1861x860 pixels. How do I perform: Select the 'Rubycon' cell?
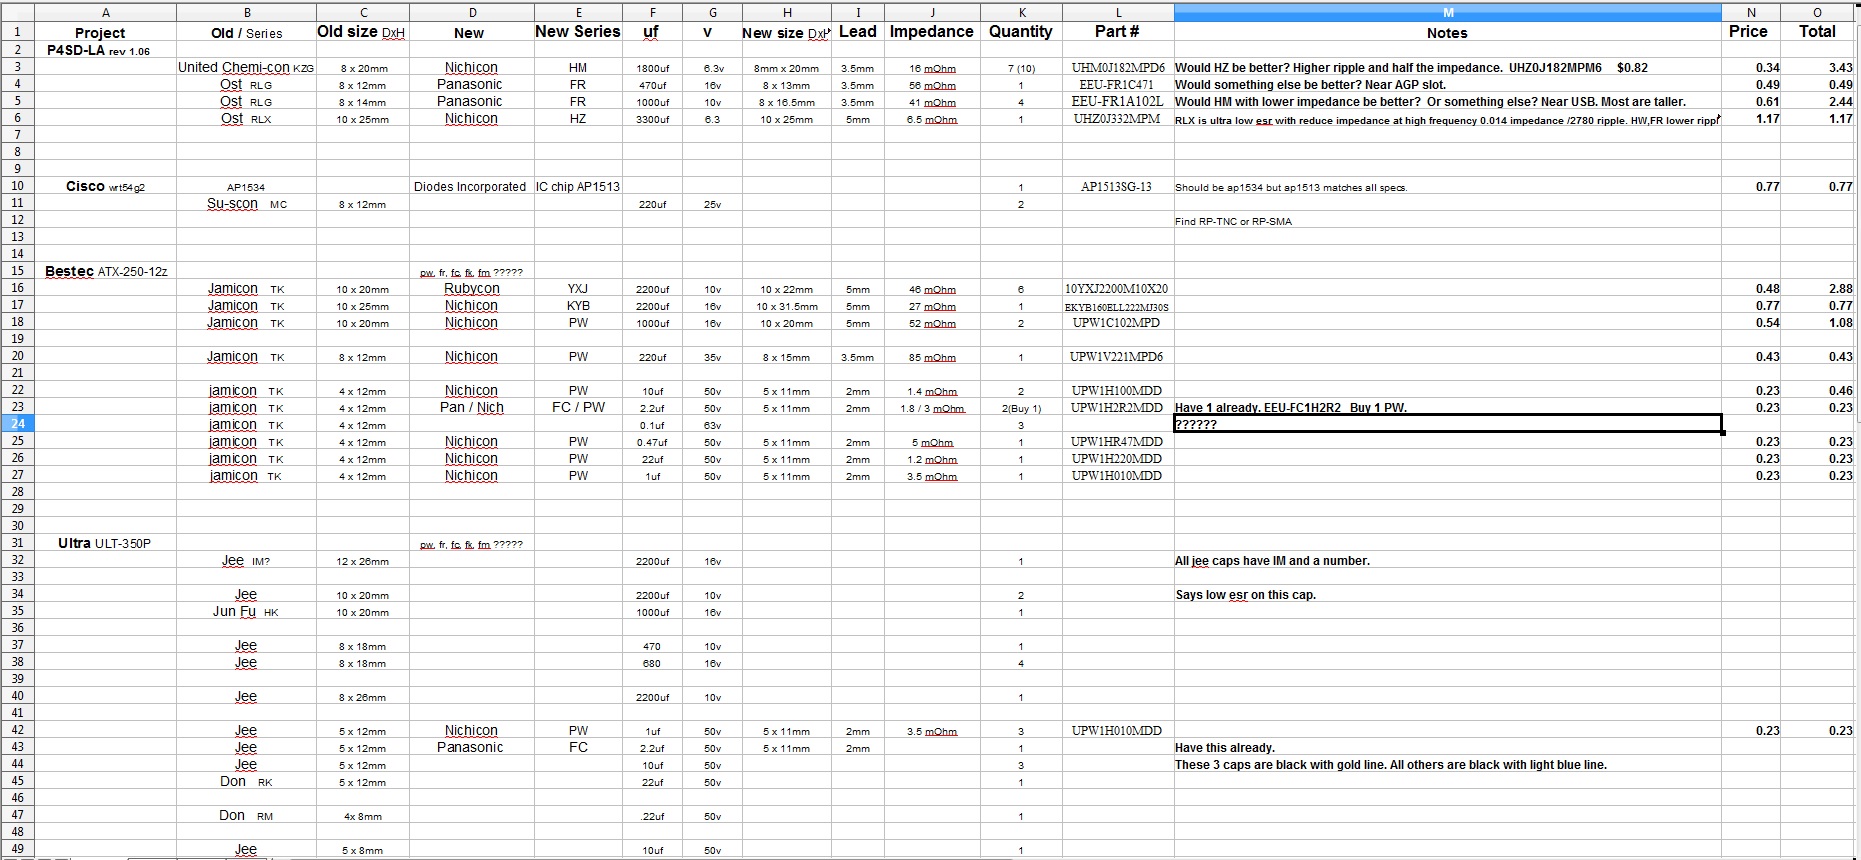472,288
